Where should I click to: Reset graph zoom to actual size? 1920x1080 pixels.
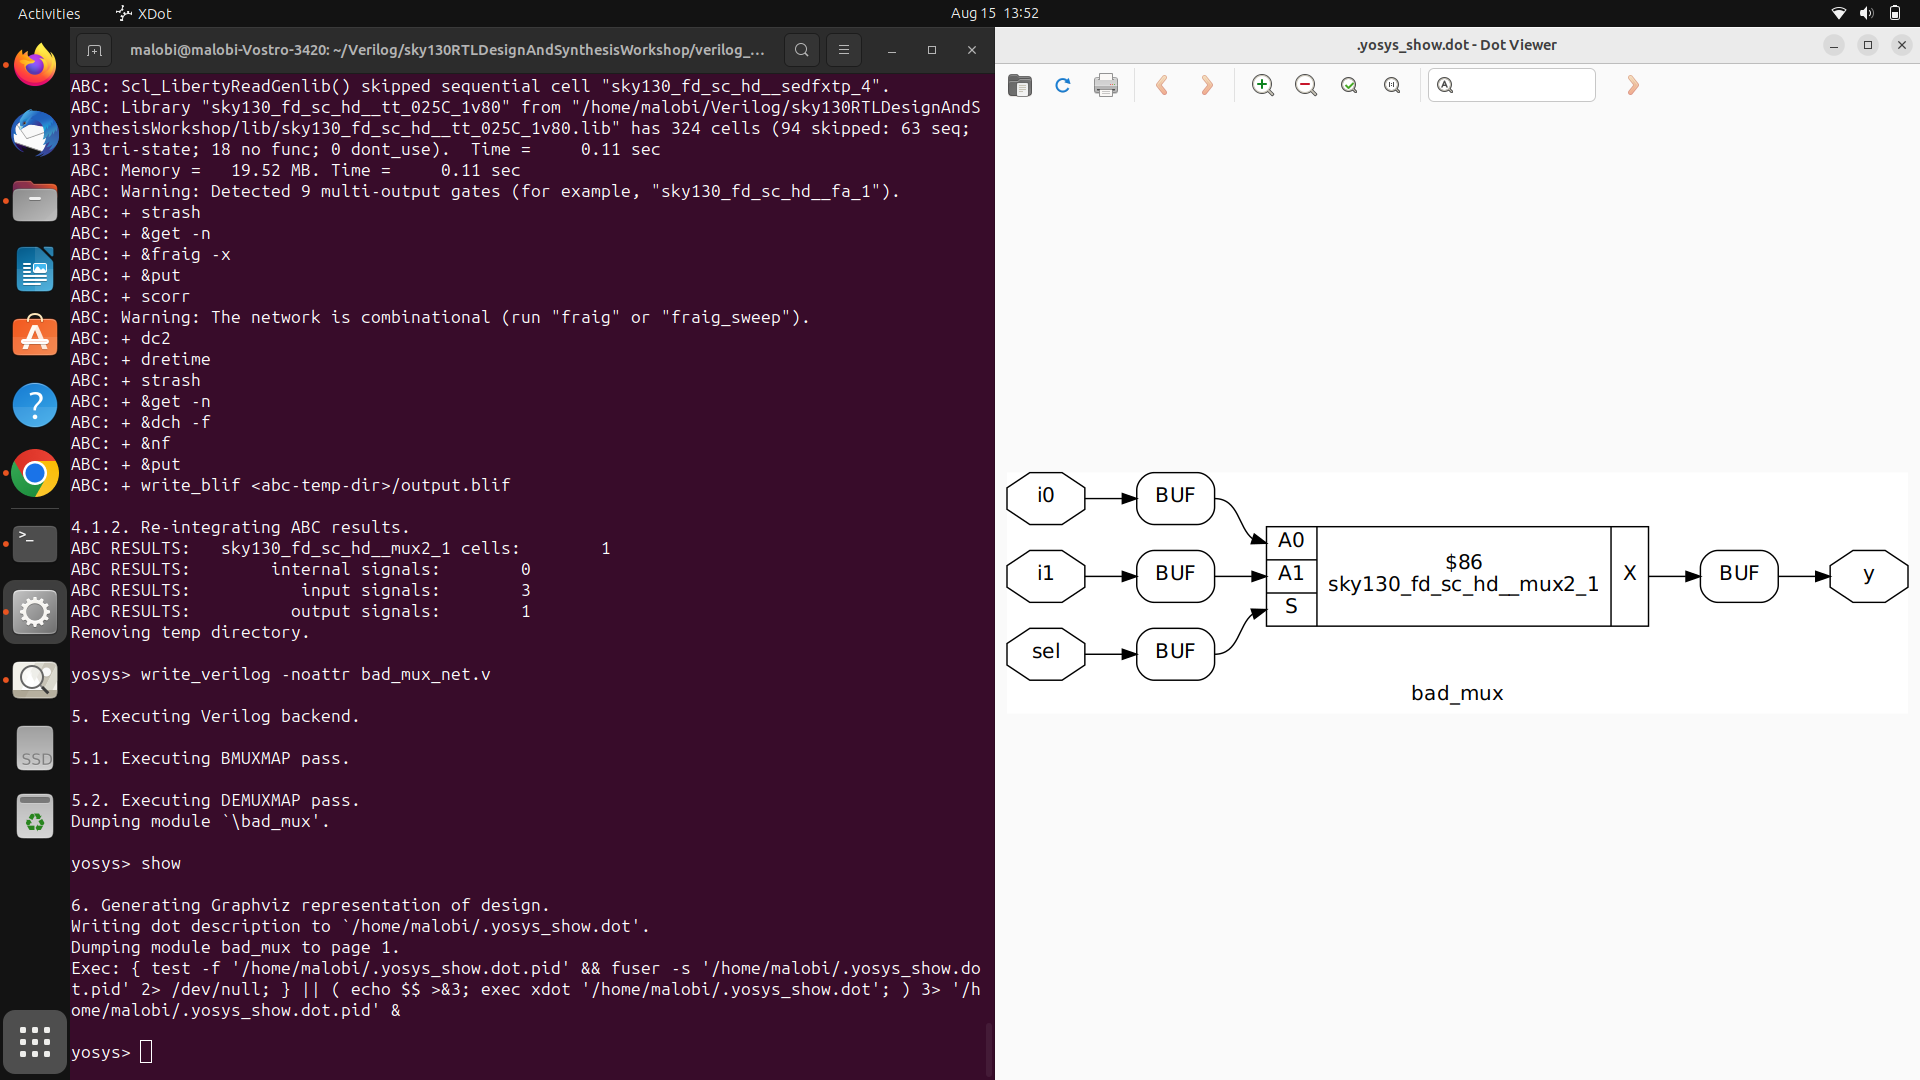1391,85
